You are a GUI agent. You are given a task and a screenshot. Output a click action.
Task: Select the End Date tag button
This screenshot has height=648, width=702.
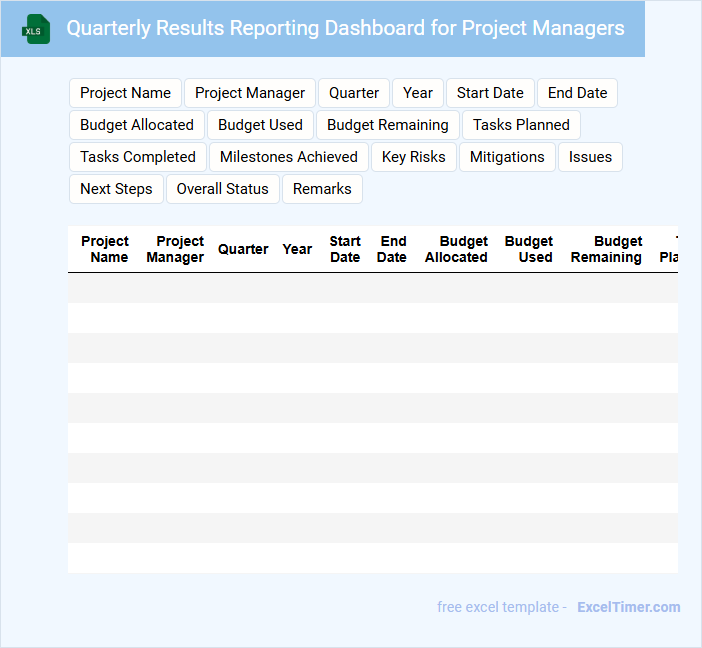[x=577, y=93]
